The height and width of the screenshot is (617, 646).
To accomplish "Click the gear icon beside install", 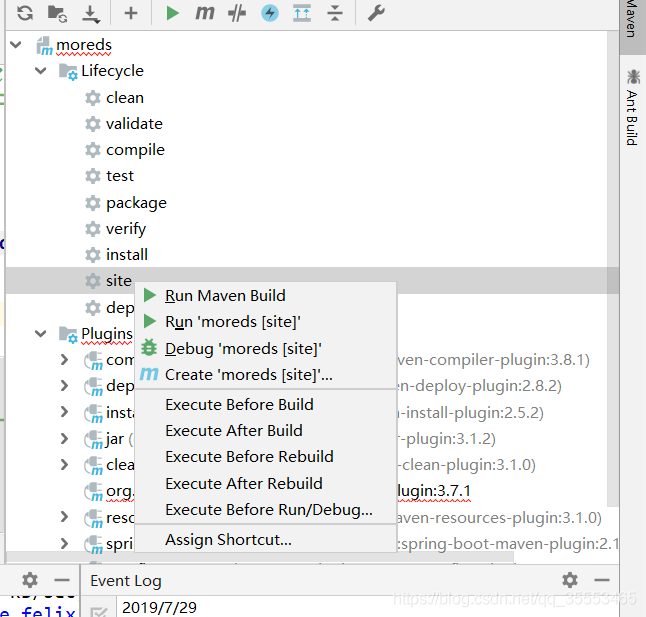I will pyautogui.click(x=93, y=255).
